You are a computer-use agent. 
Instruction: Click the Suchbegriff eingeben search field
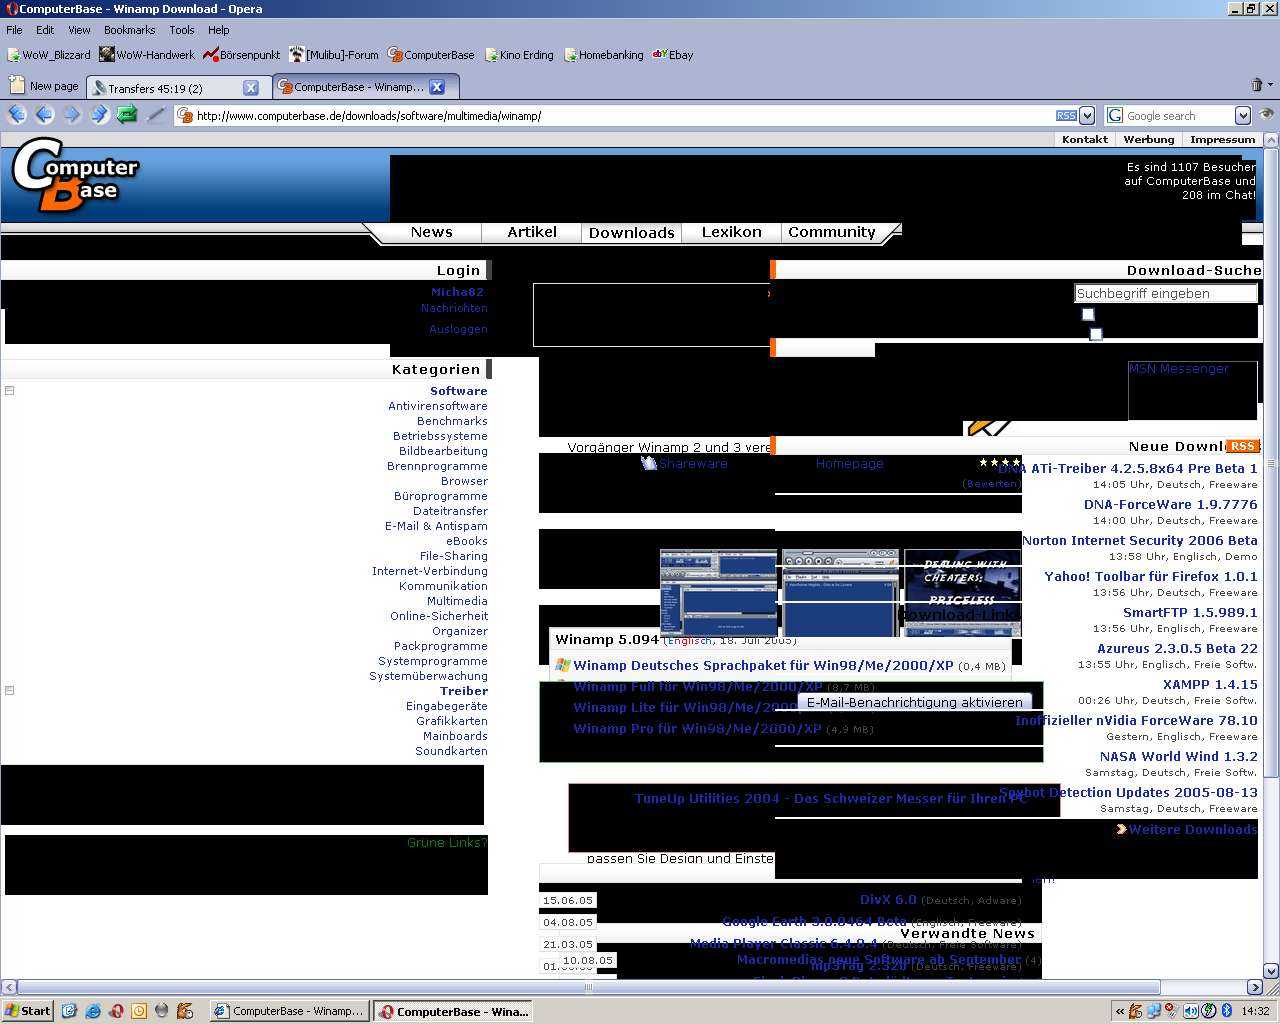pyautogui.click(x=1165, y=293)
